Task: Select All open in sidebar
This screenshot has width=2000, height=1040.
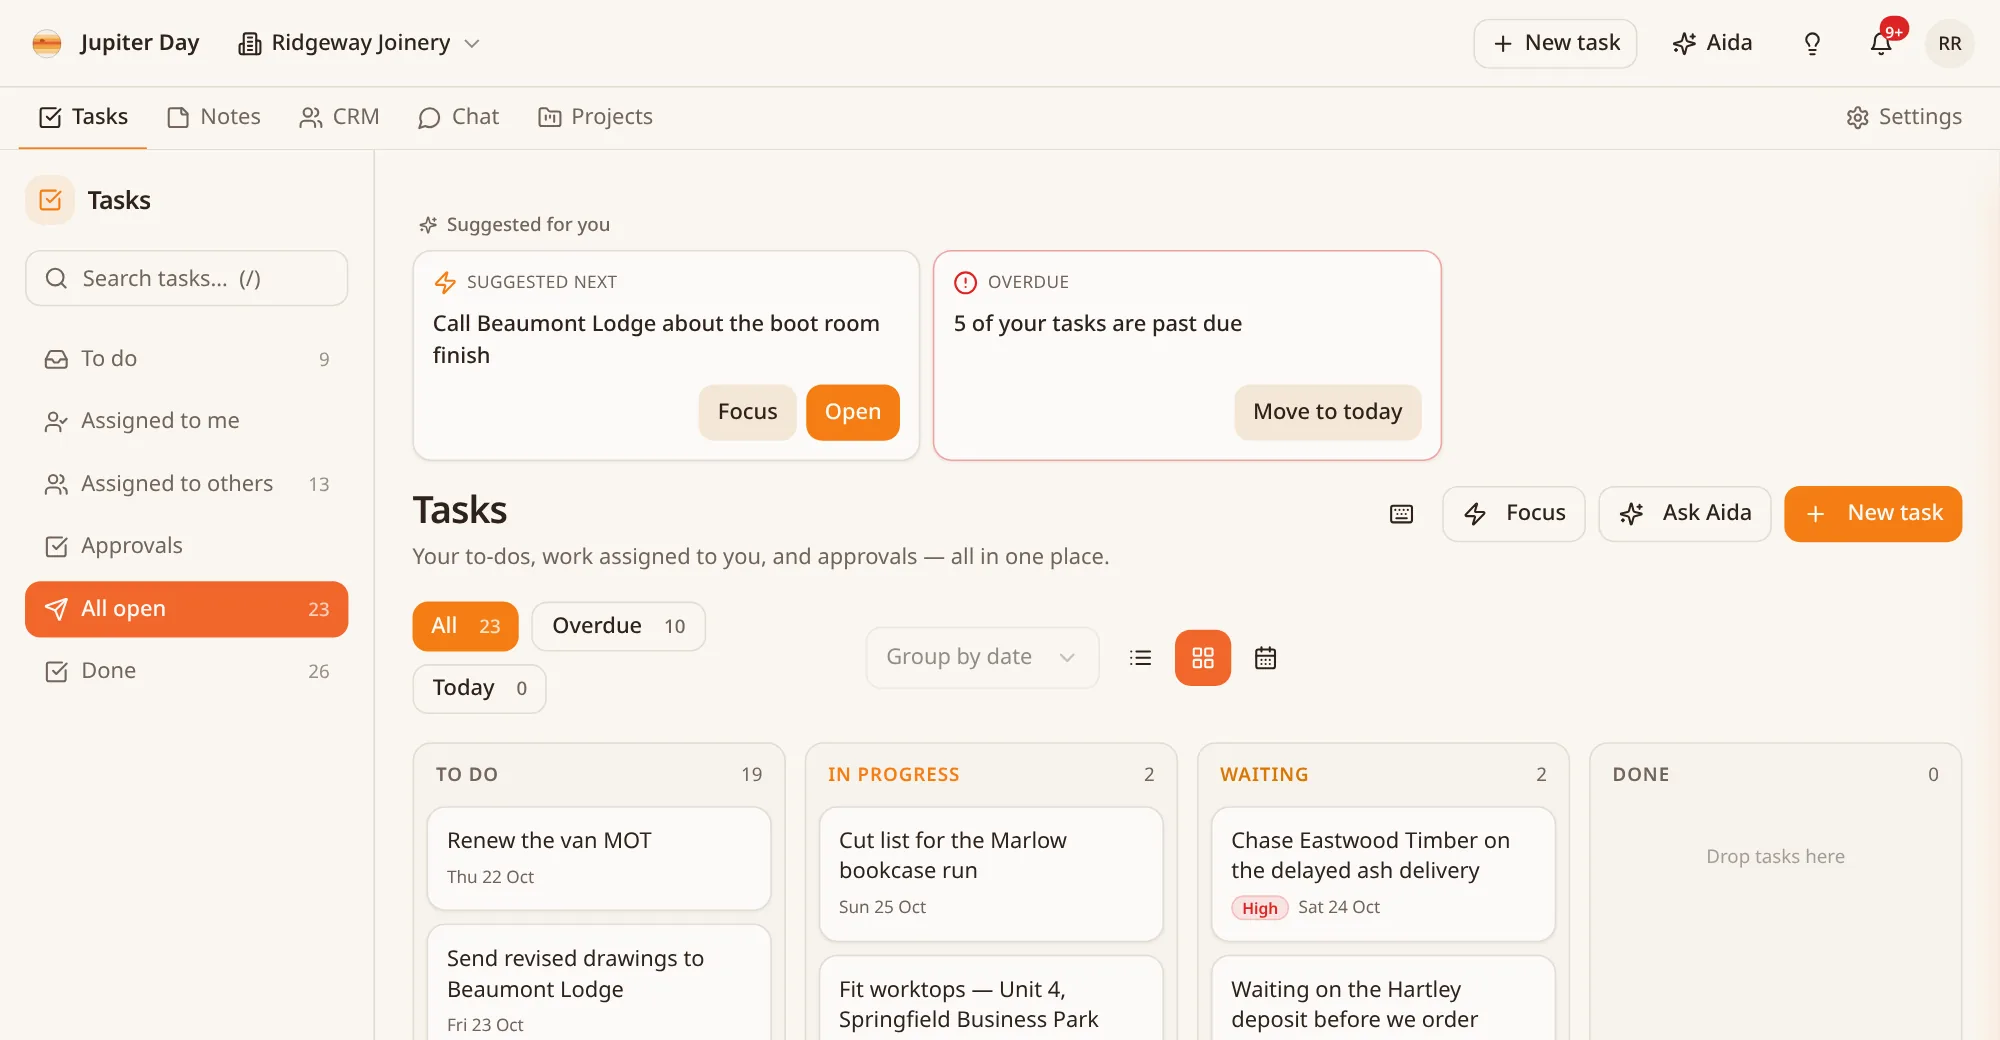Action: tap(187, 609)
